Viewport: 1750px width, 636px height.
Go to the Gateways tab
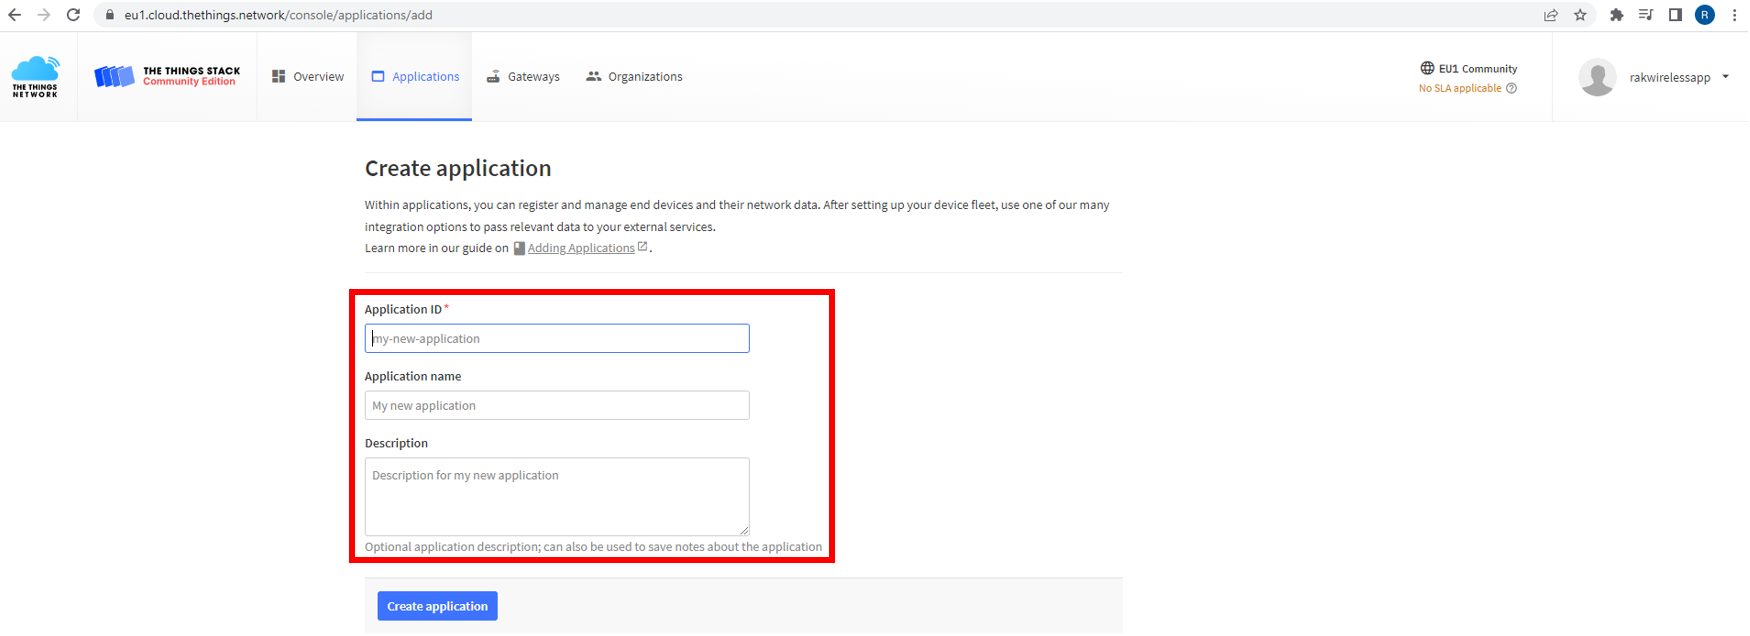(x=523, y=76)
